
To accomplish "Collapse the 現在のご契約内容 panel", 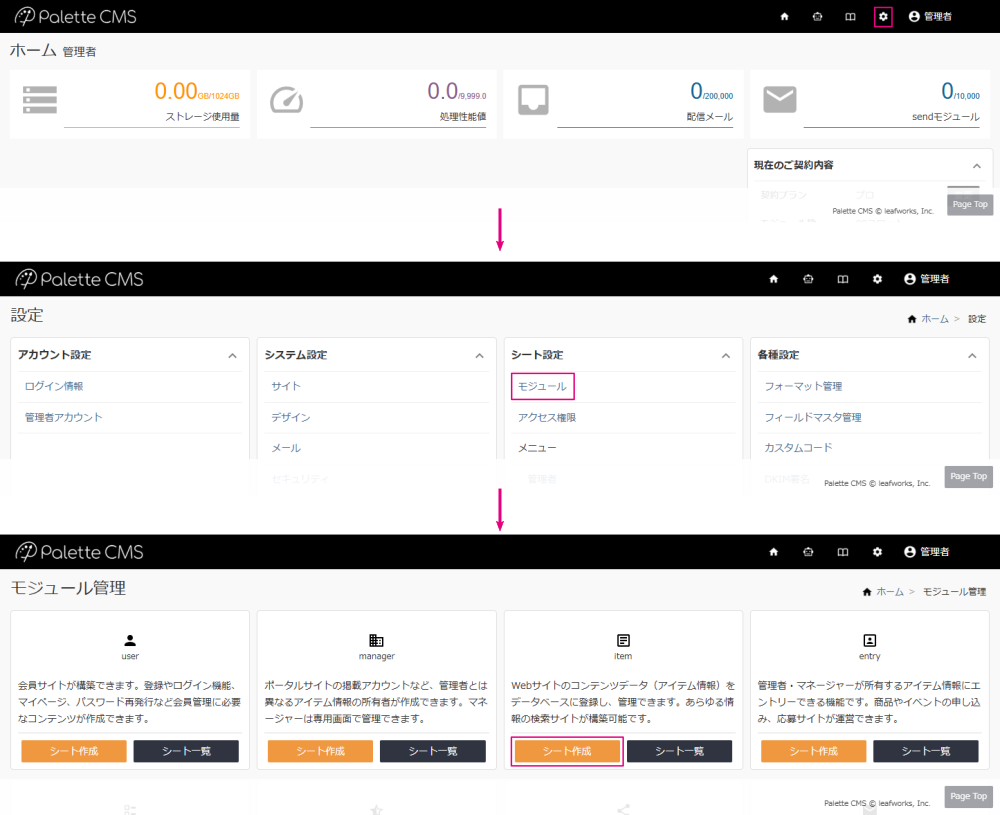I will [x=976, y=165].
